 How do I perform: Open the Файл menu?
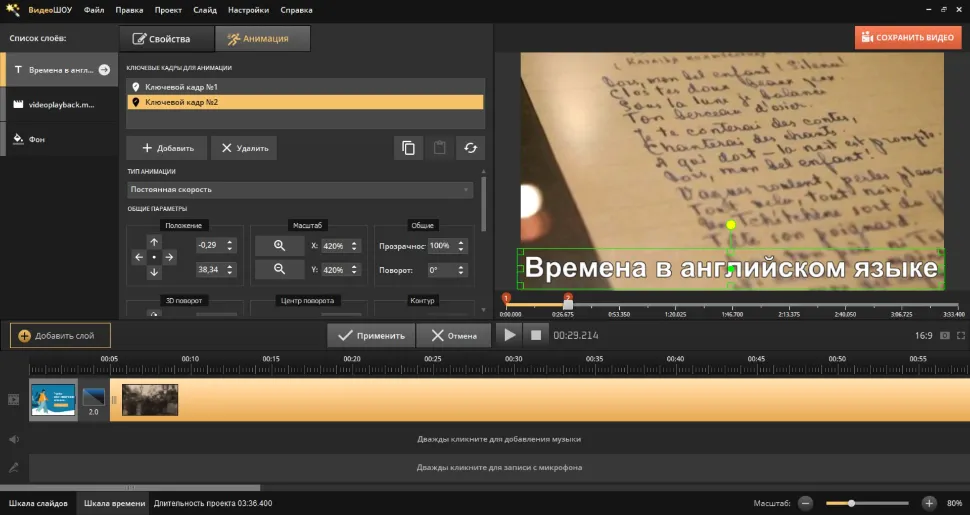pyautogui.click(x=94, y=10)
